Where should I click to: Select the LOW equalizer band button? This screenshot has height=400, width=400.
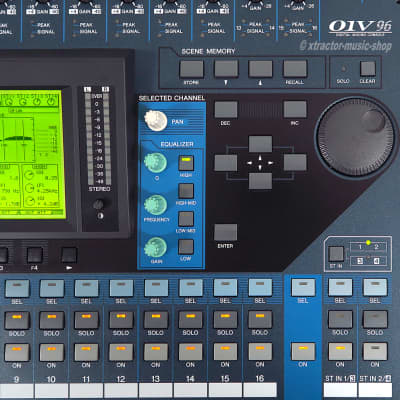pos(186,247)
